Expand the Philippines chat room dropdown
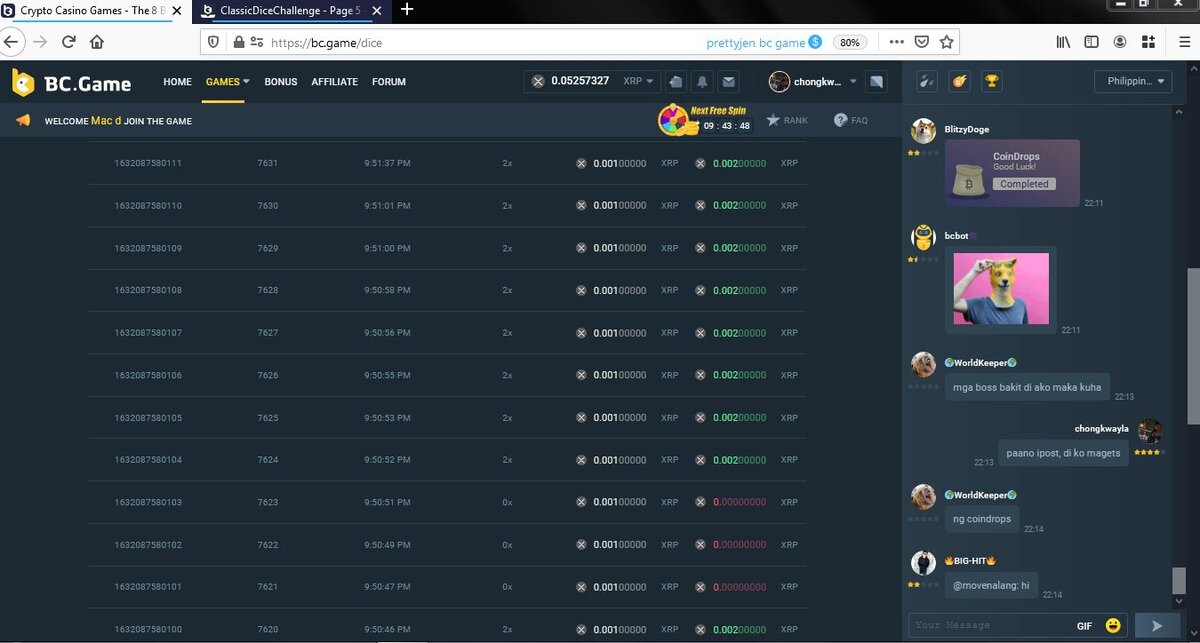This screenshot has height=643, width=1200. coord(1133,82)
